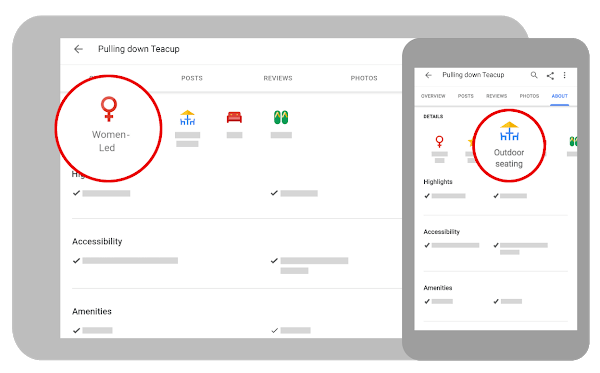Click the Outdoor seating icon on phone
The height and width of the screenshot is (373, 600).
click(509, 131)
